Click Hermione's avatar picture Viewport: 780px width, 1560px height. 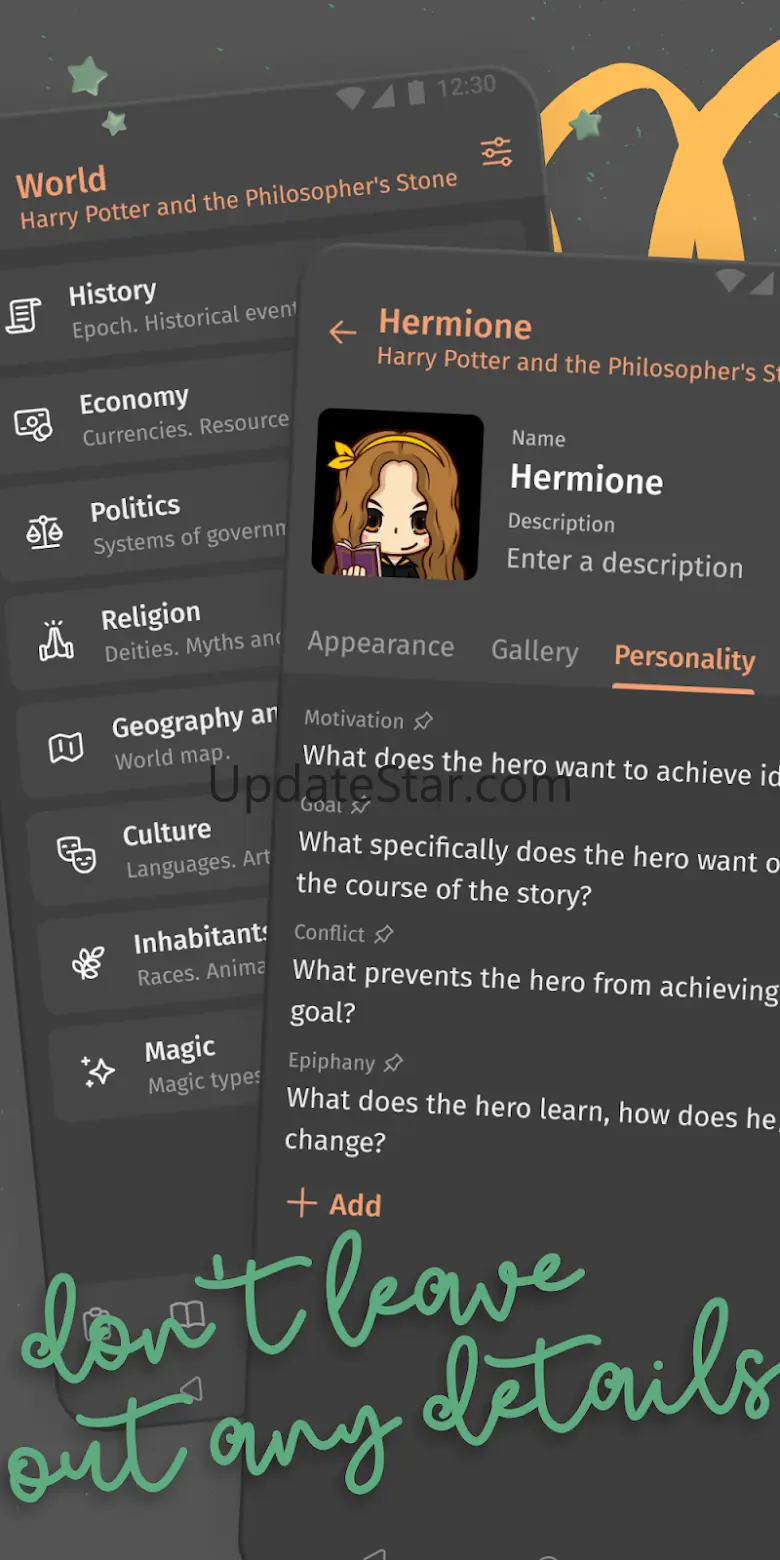tap(397, 494)
